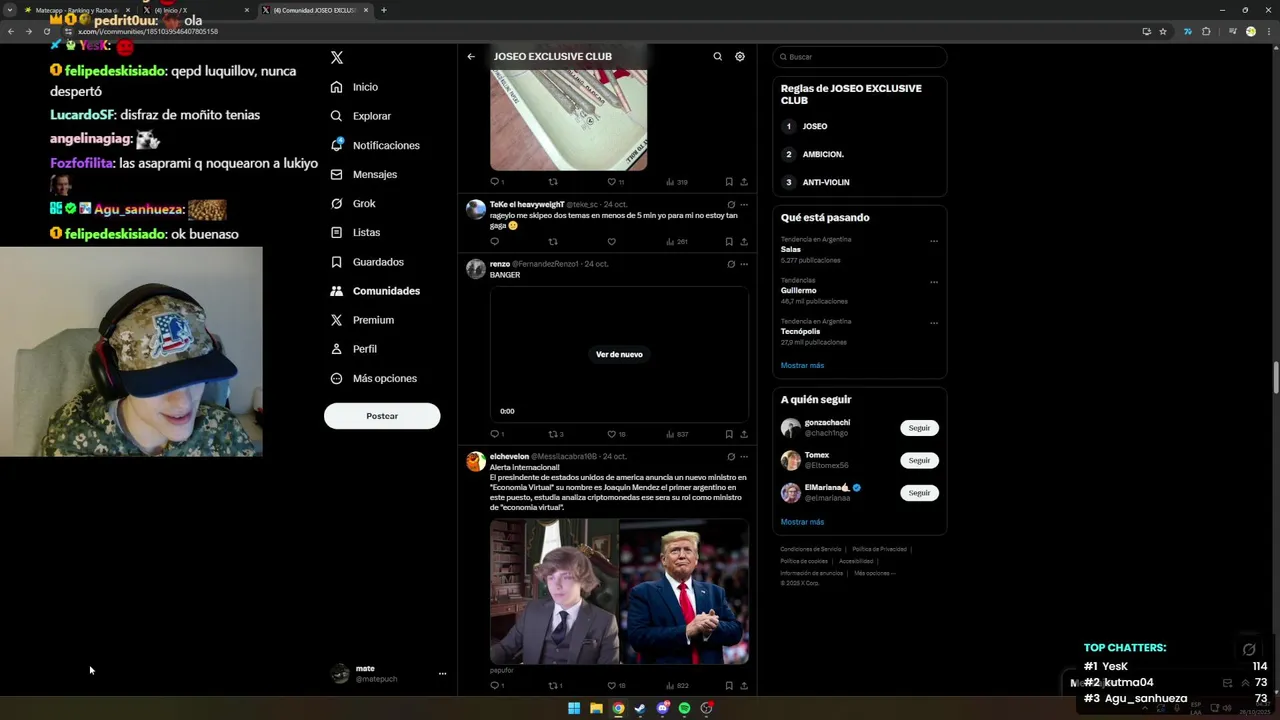
Task: Open Comunidades in the sidebar
Action: 375,291
